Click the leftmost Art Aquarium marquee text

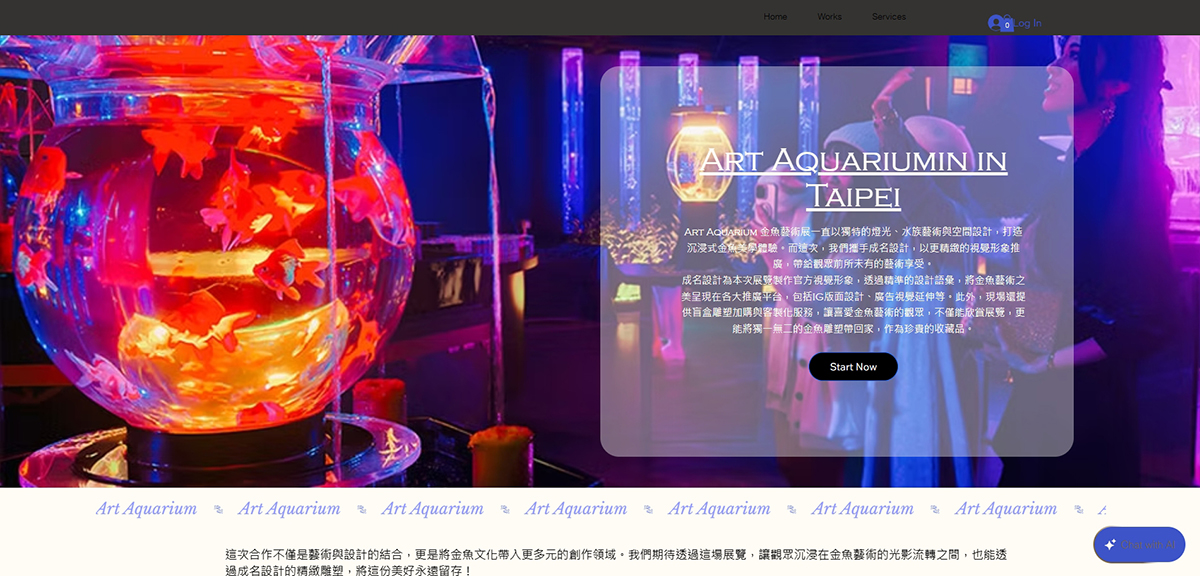coord(146,509)
